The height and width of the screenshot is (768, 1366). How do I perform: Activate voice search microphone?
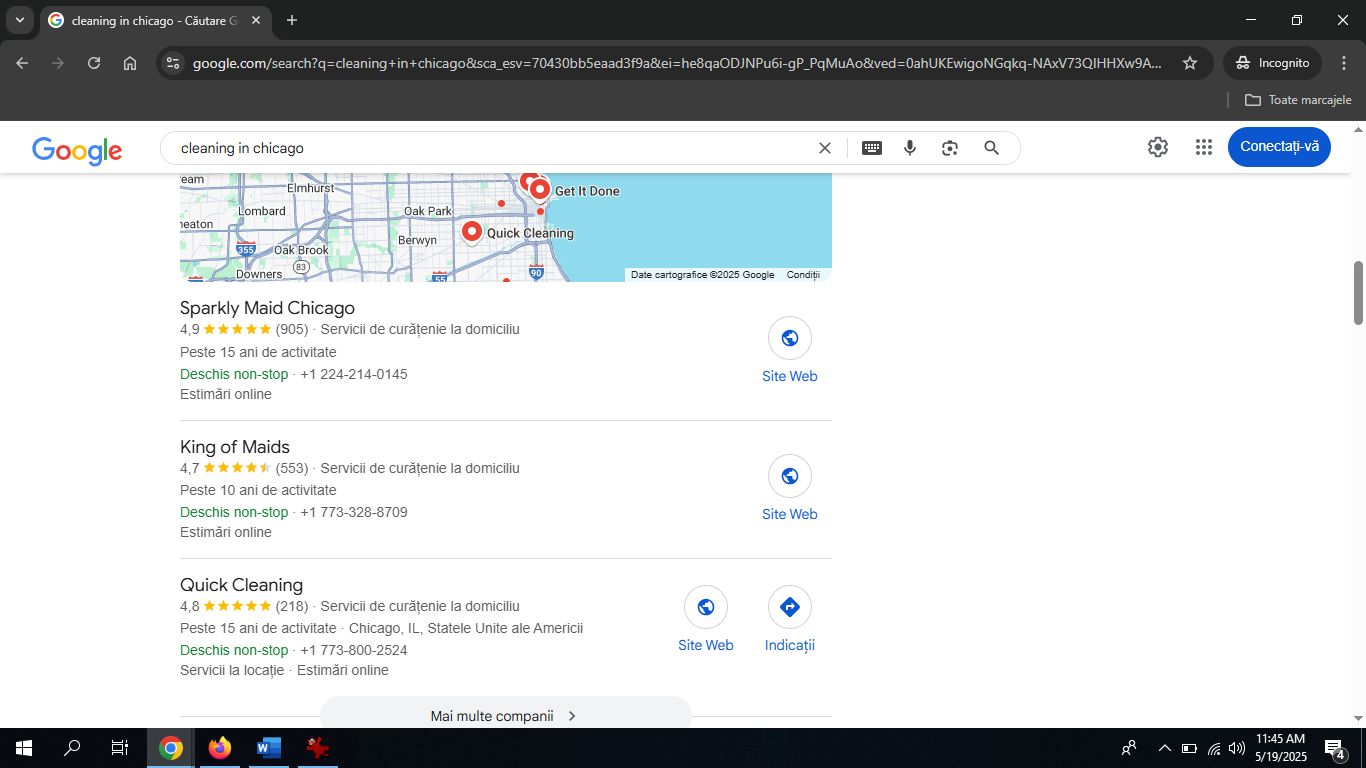point(909,147)
